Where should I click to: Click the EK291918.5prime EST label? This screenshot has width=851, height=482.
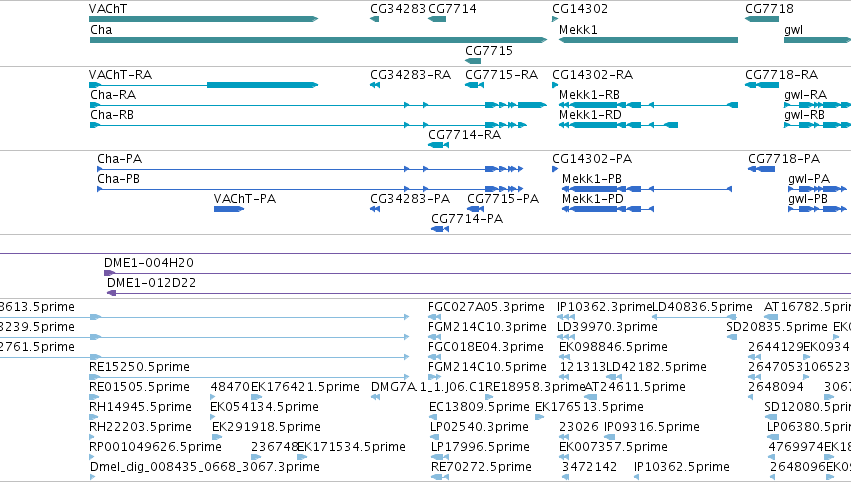(266, 427)
